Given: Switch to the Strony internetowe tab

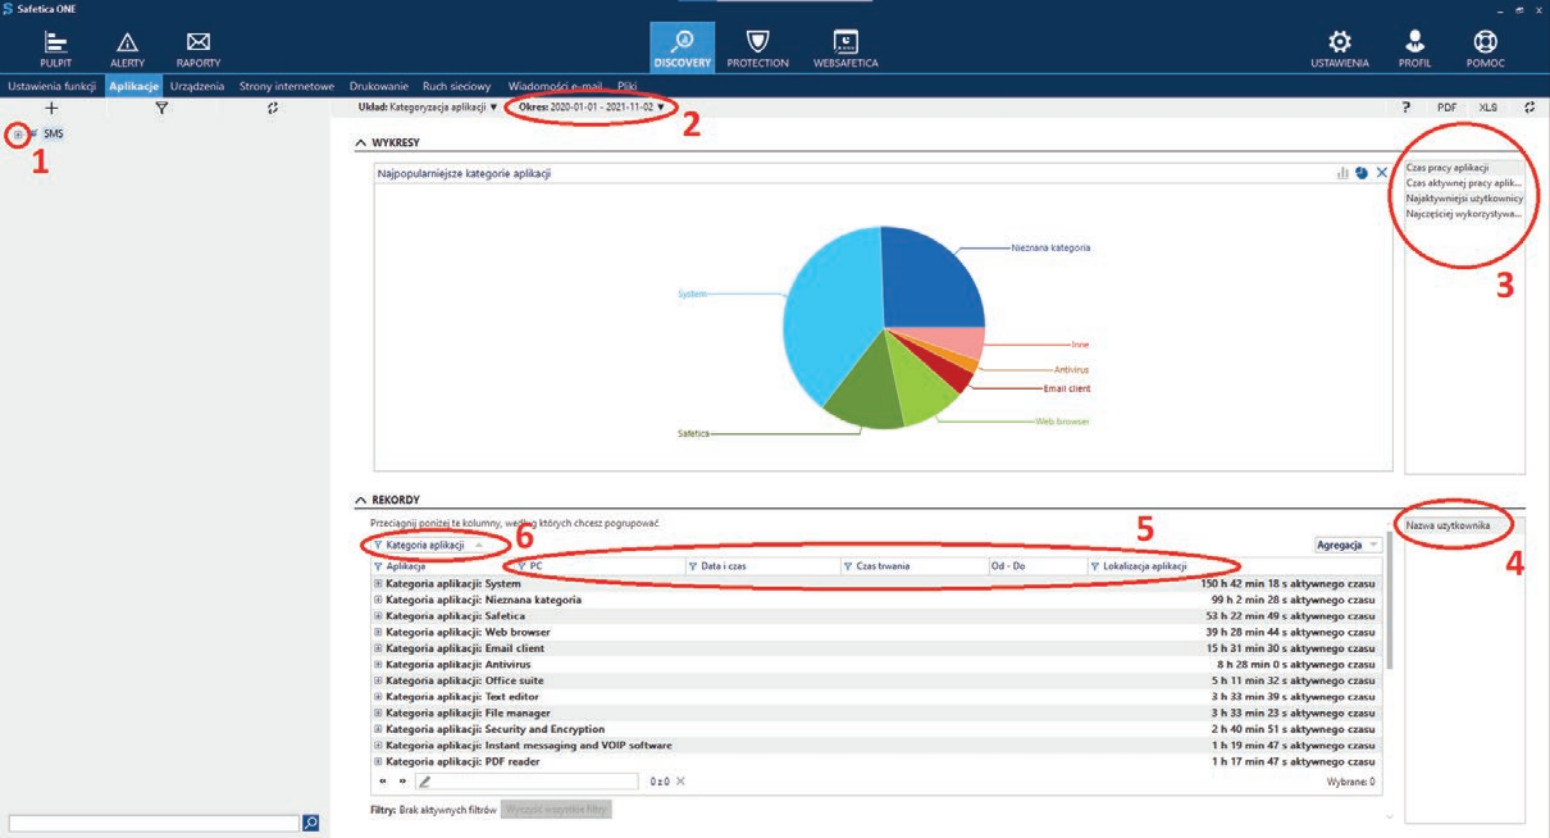Looking at the screenshot, I should click(x=286, y=86).
